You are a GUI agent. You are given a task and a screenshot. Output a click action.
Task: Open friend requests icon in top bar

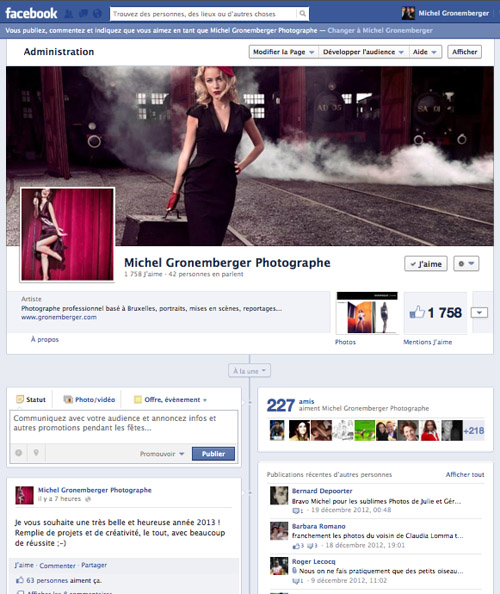point(69,14)
